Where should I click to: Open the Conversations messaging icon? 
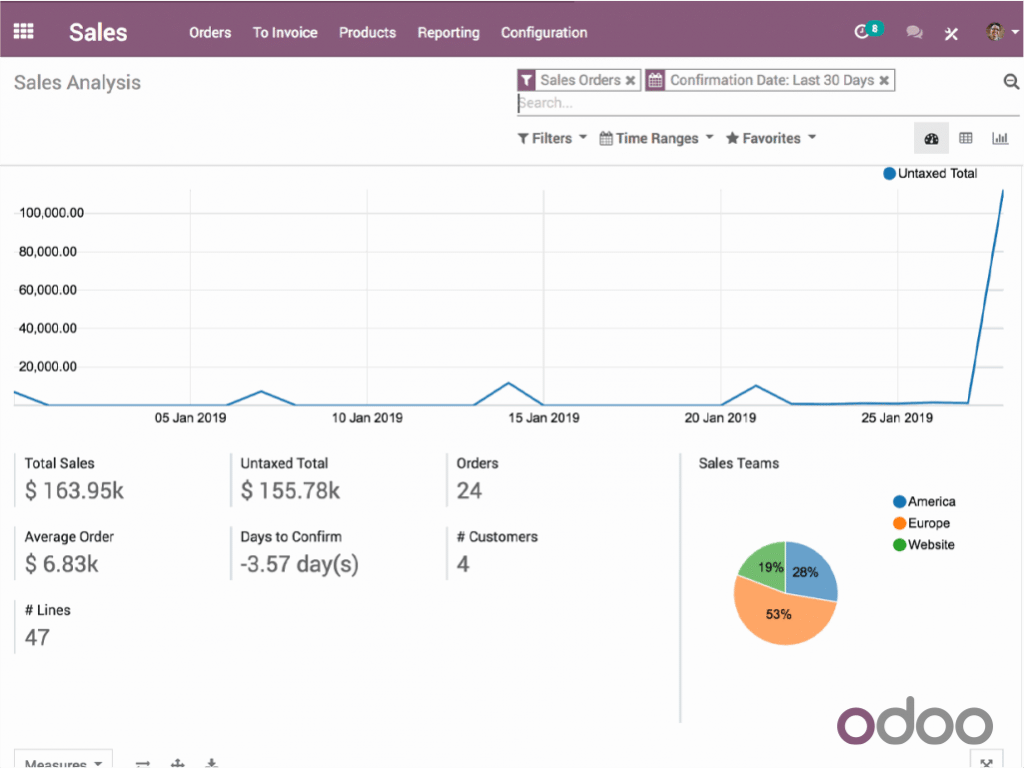[x=913, y=32]
